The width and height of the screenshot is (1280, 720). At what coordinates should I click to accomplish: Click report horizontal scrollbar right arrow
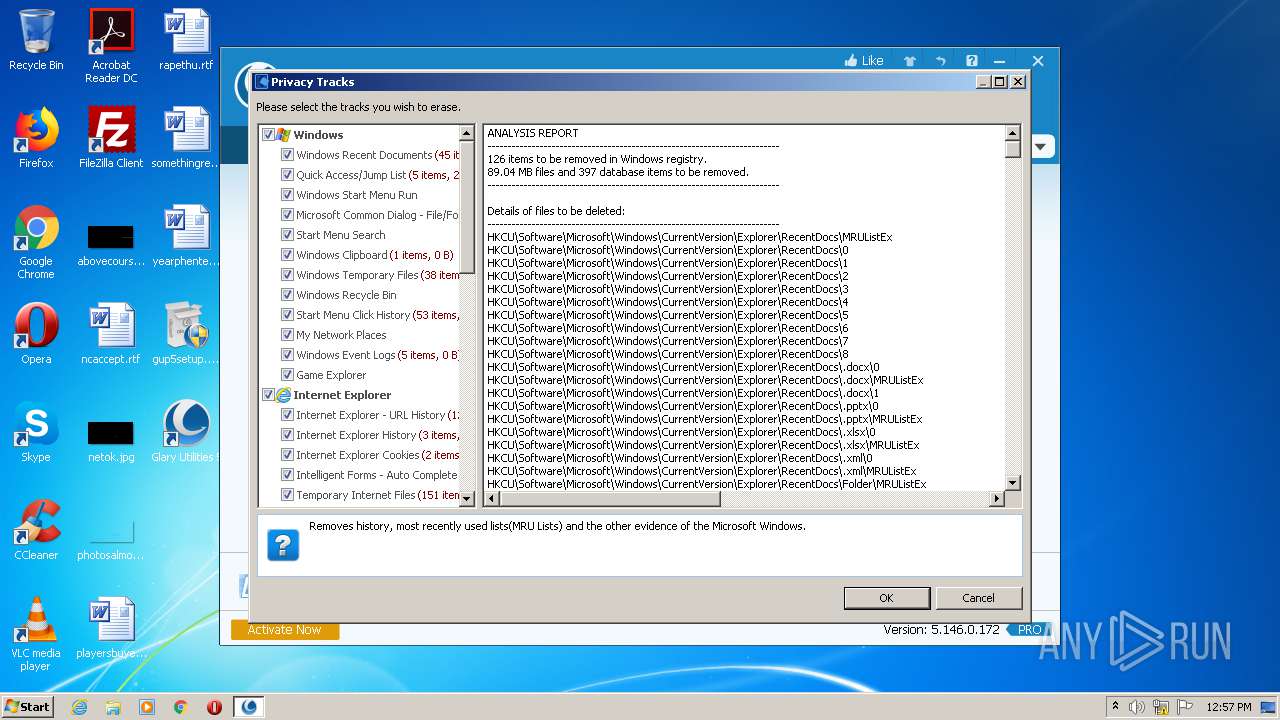996,498
